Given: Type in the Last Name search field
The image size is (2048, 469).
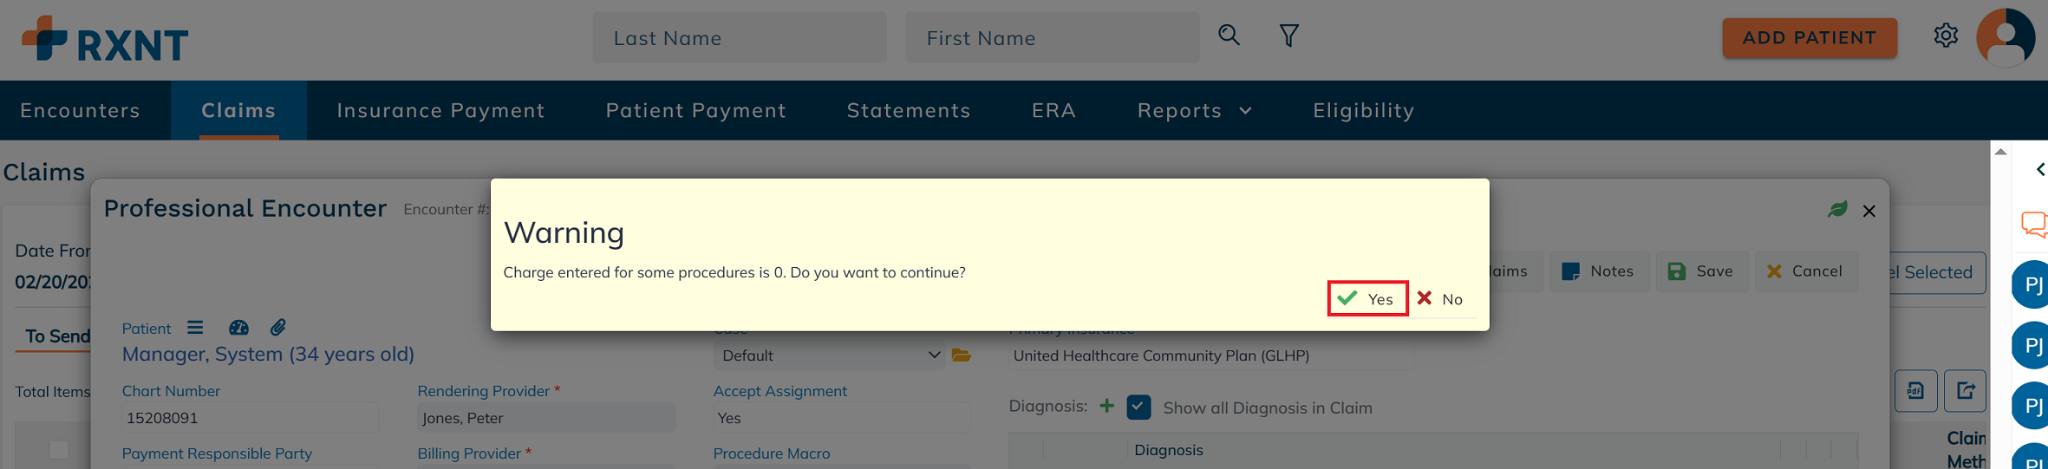Looking at the screenshot, I should click(738, 38).
